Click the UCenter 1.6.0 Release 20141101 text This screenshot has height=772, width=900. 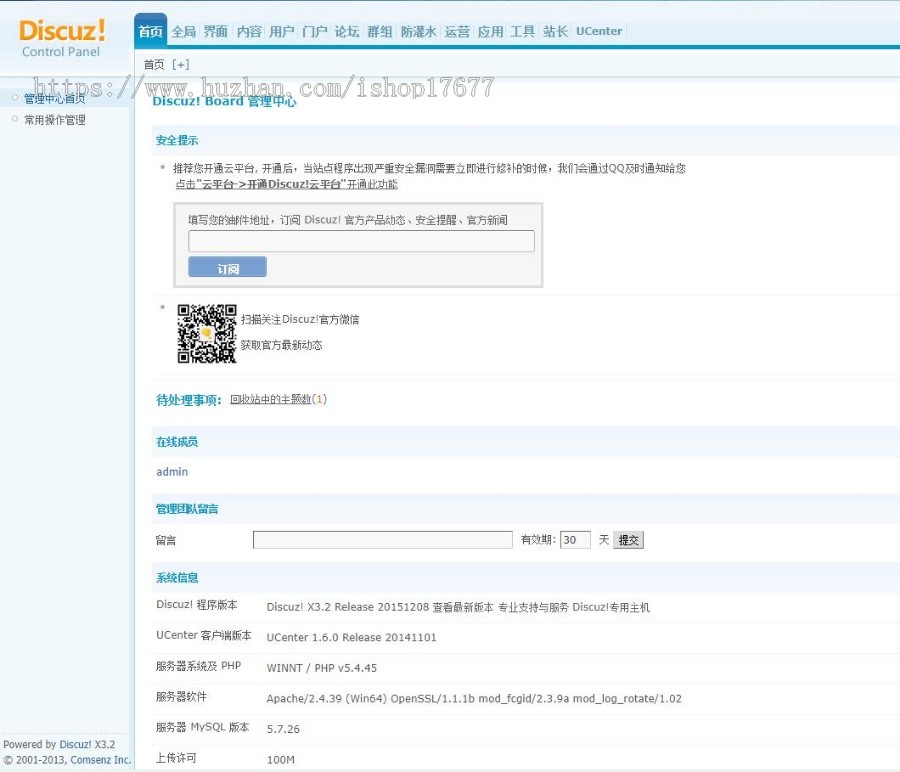click(351, 638)
